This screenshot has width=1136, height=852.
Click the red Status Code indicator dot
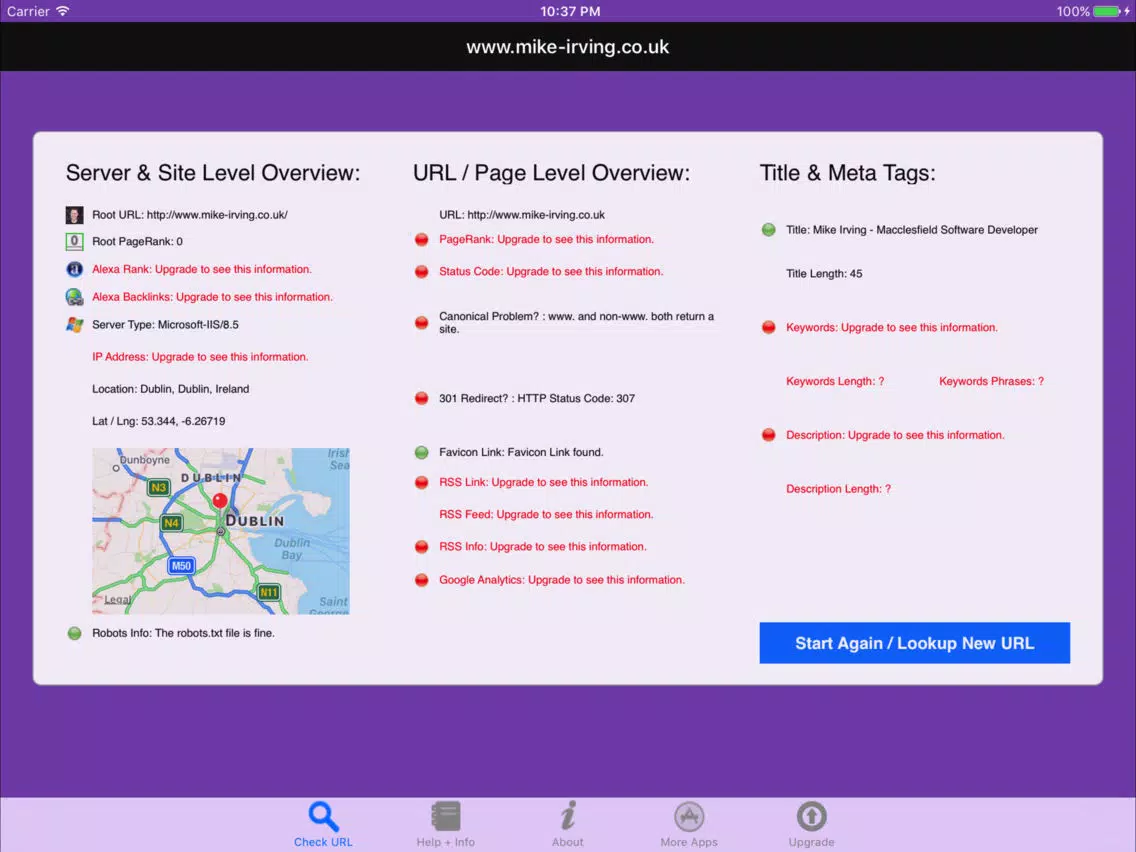click(x=422, y=272)
